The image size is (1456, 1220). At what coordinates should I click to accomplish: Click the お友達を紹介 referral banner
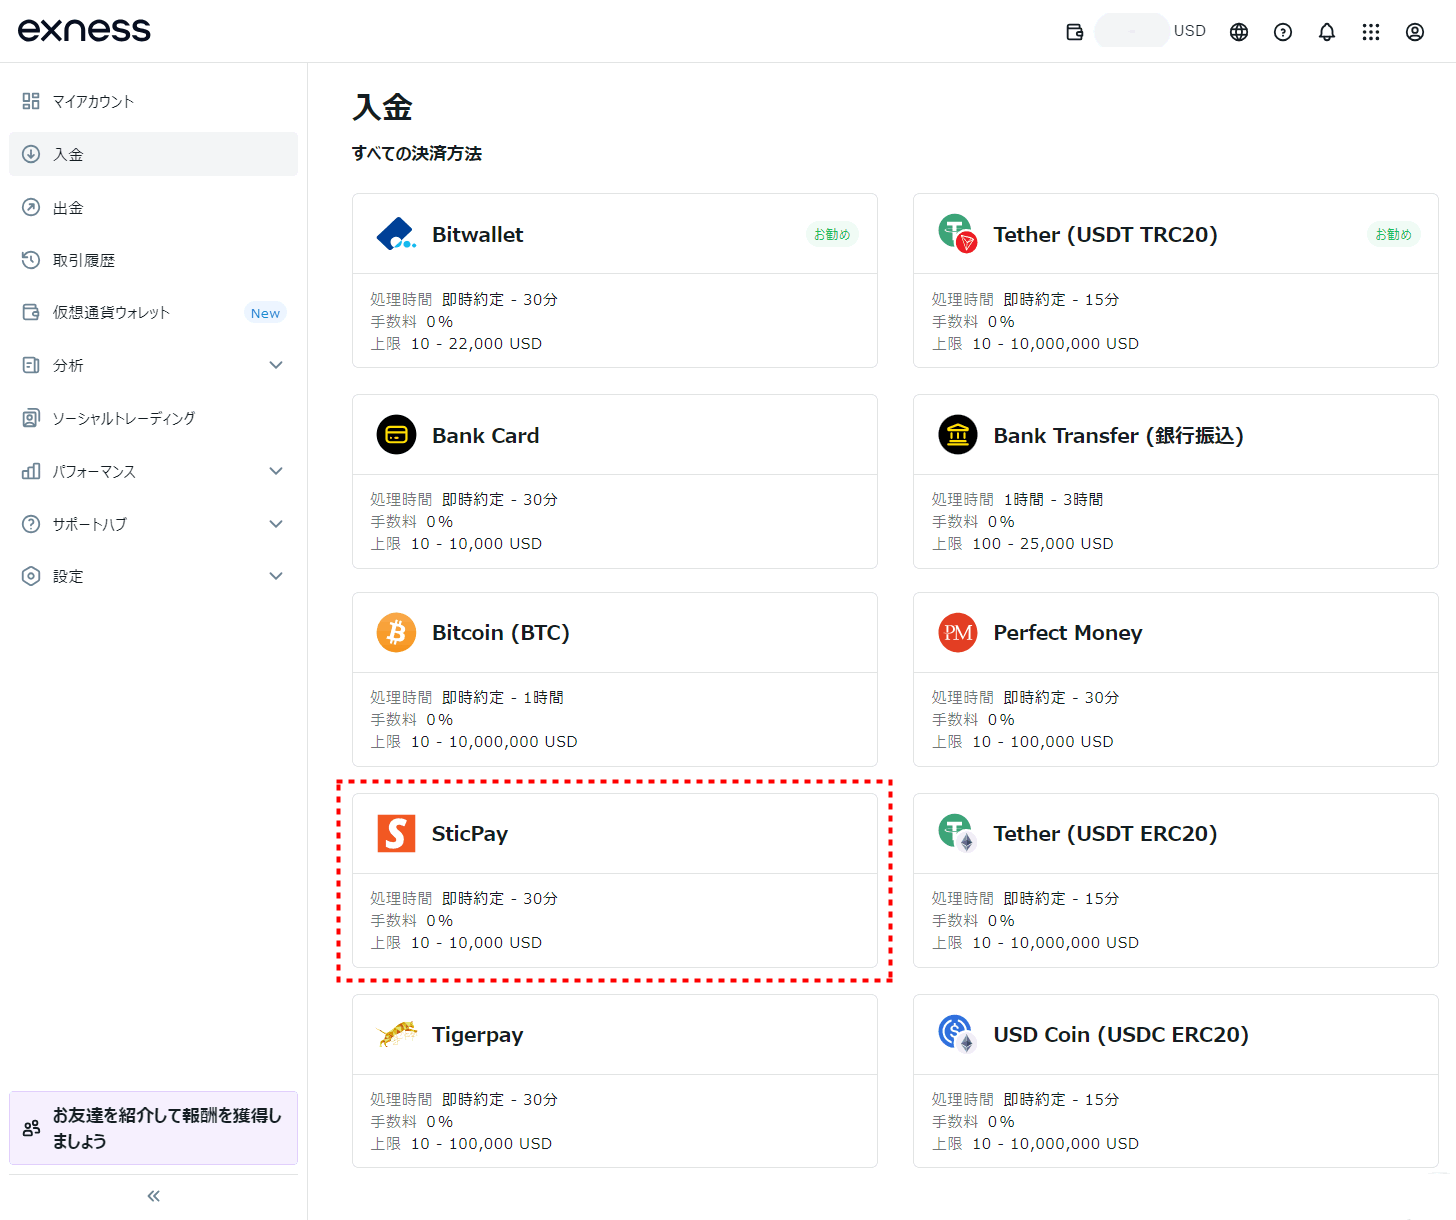pyautogui.click(x=153, y=1128)
